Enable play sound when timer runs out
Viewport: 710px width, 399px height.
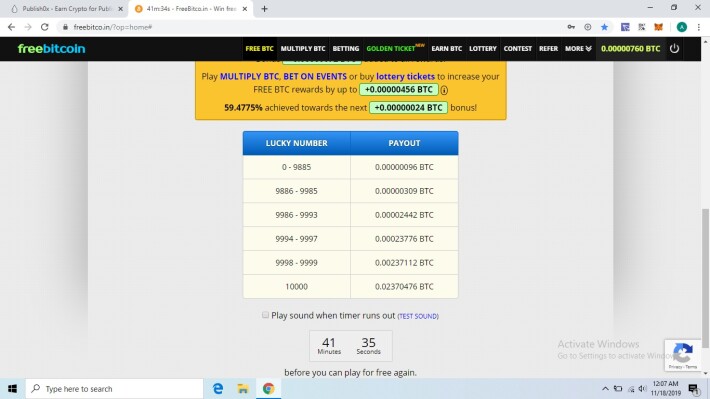[x=265, y=315]
